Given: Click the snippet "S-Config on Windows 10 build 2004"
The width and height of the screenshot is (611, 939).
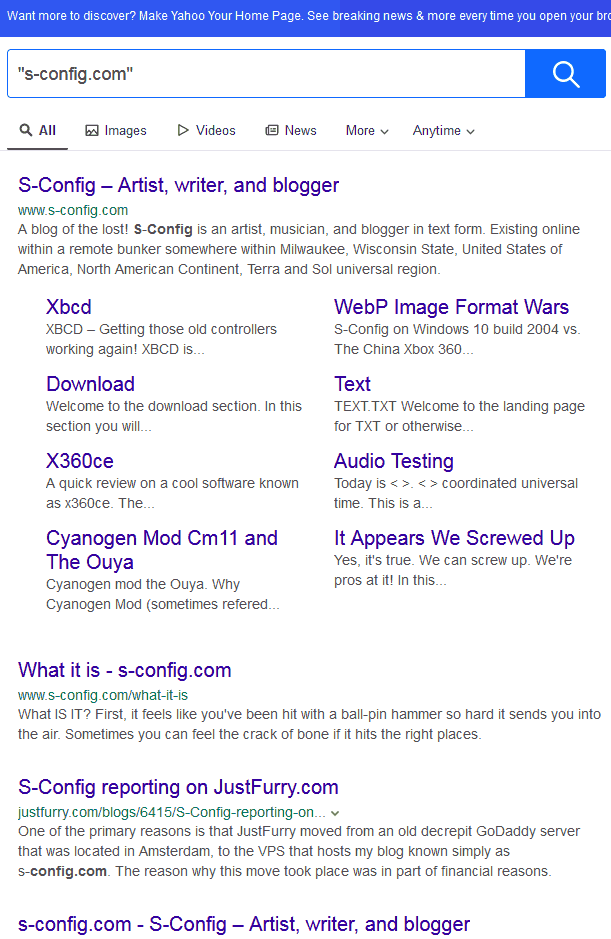Looking at the screenshot, I should 446,329.
